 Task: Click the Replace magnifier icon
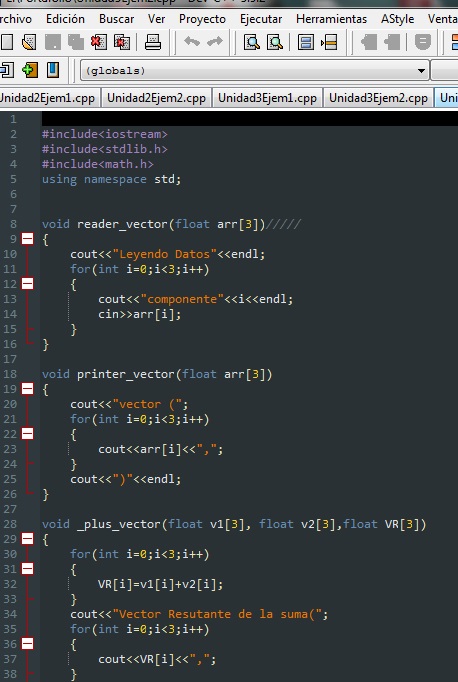(x=275, y=43)
